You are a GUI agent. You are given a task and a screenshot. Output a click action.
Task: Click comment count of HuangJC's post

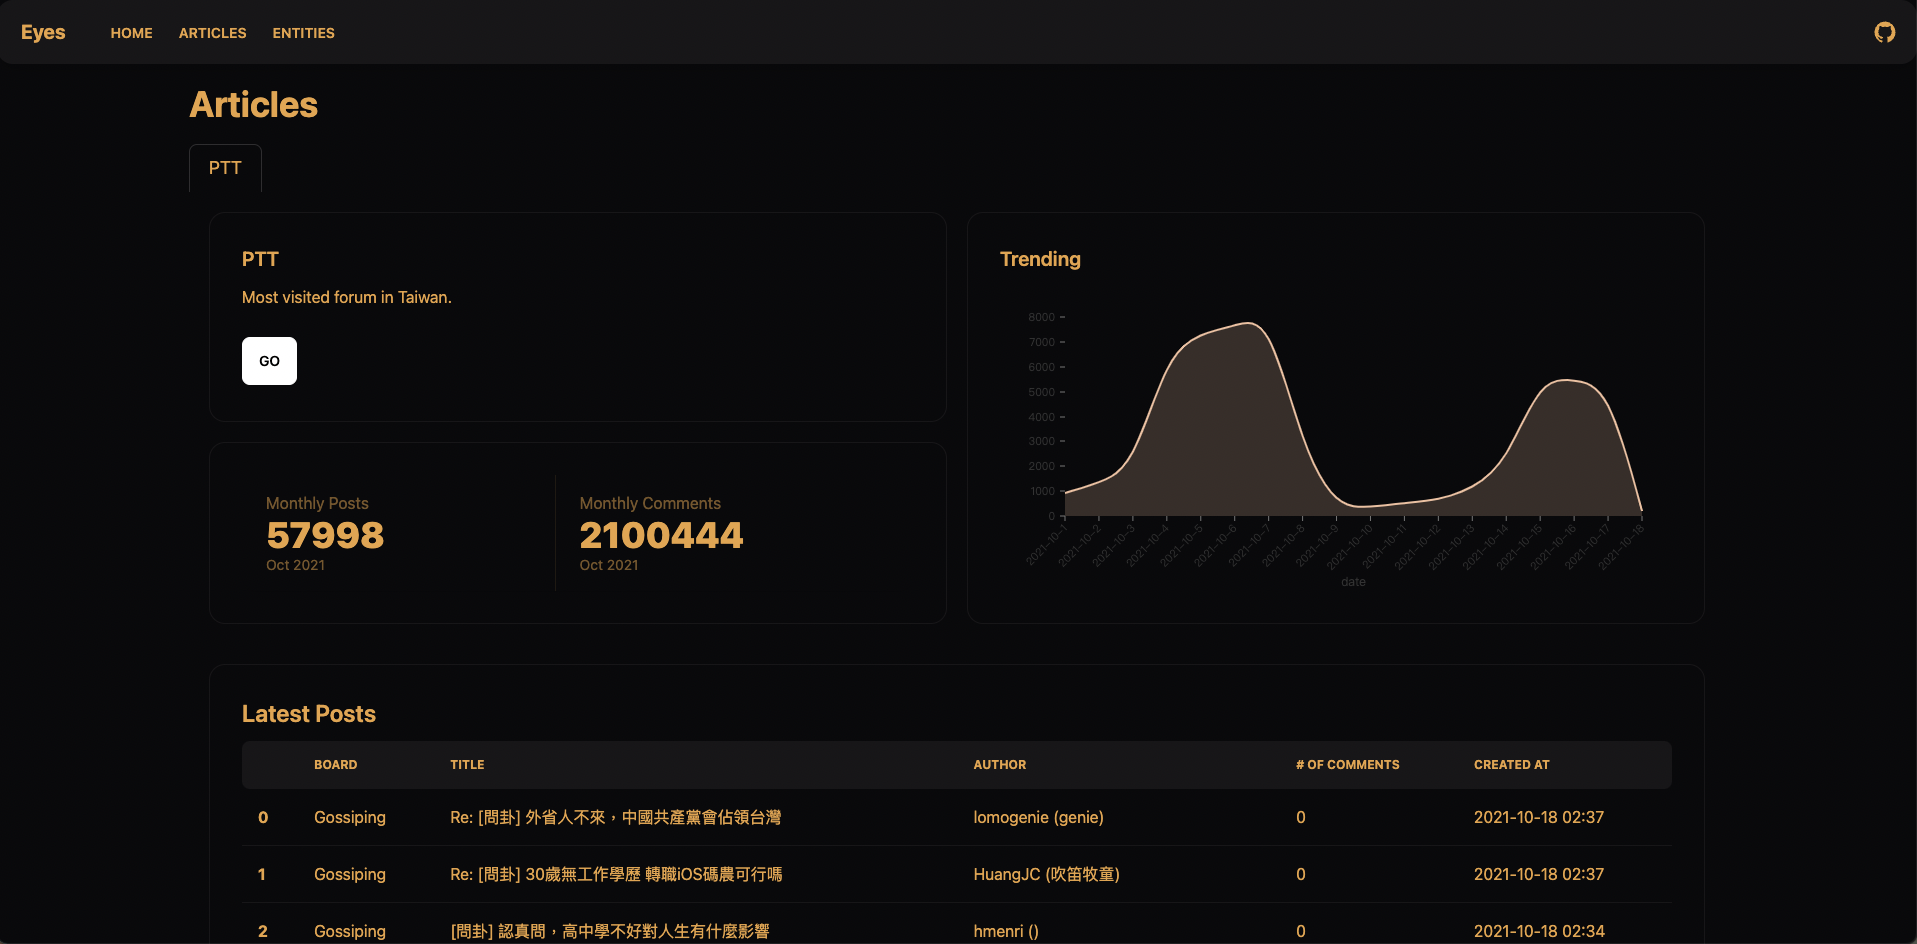(1300, 874)
